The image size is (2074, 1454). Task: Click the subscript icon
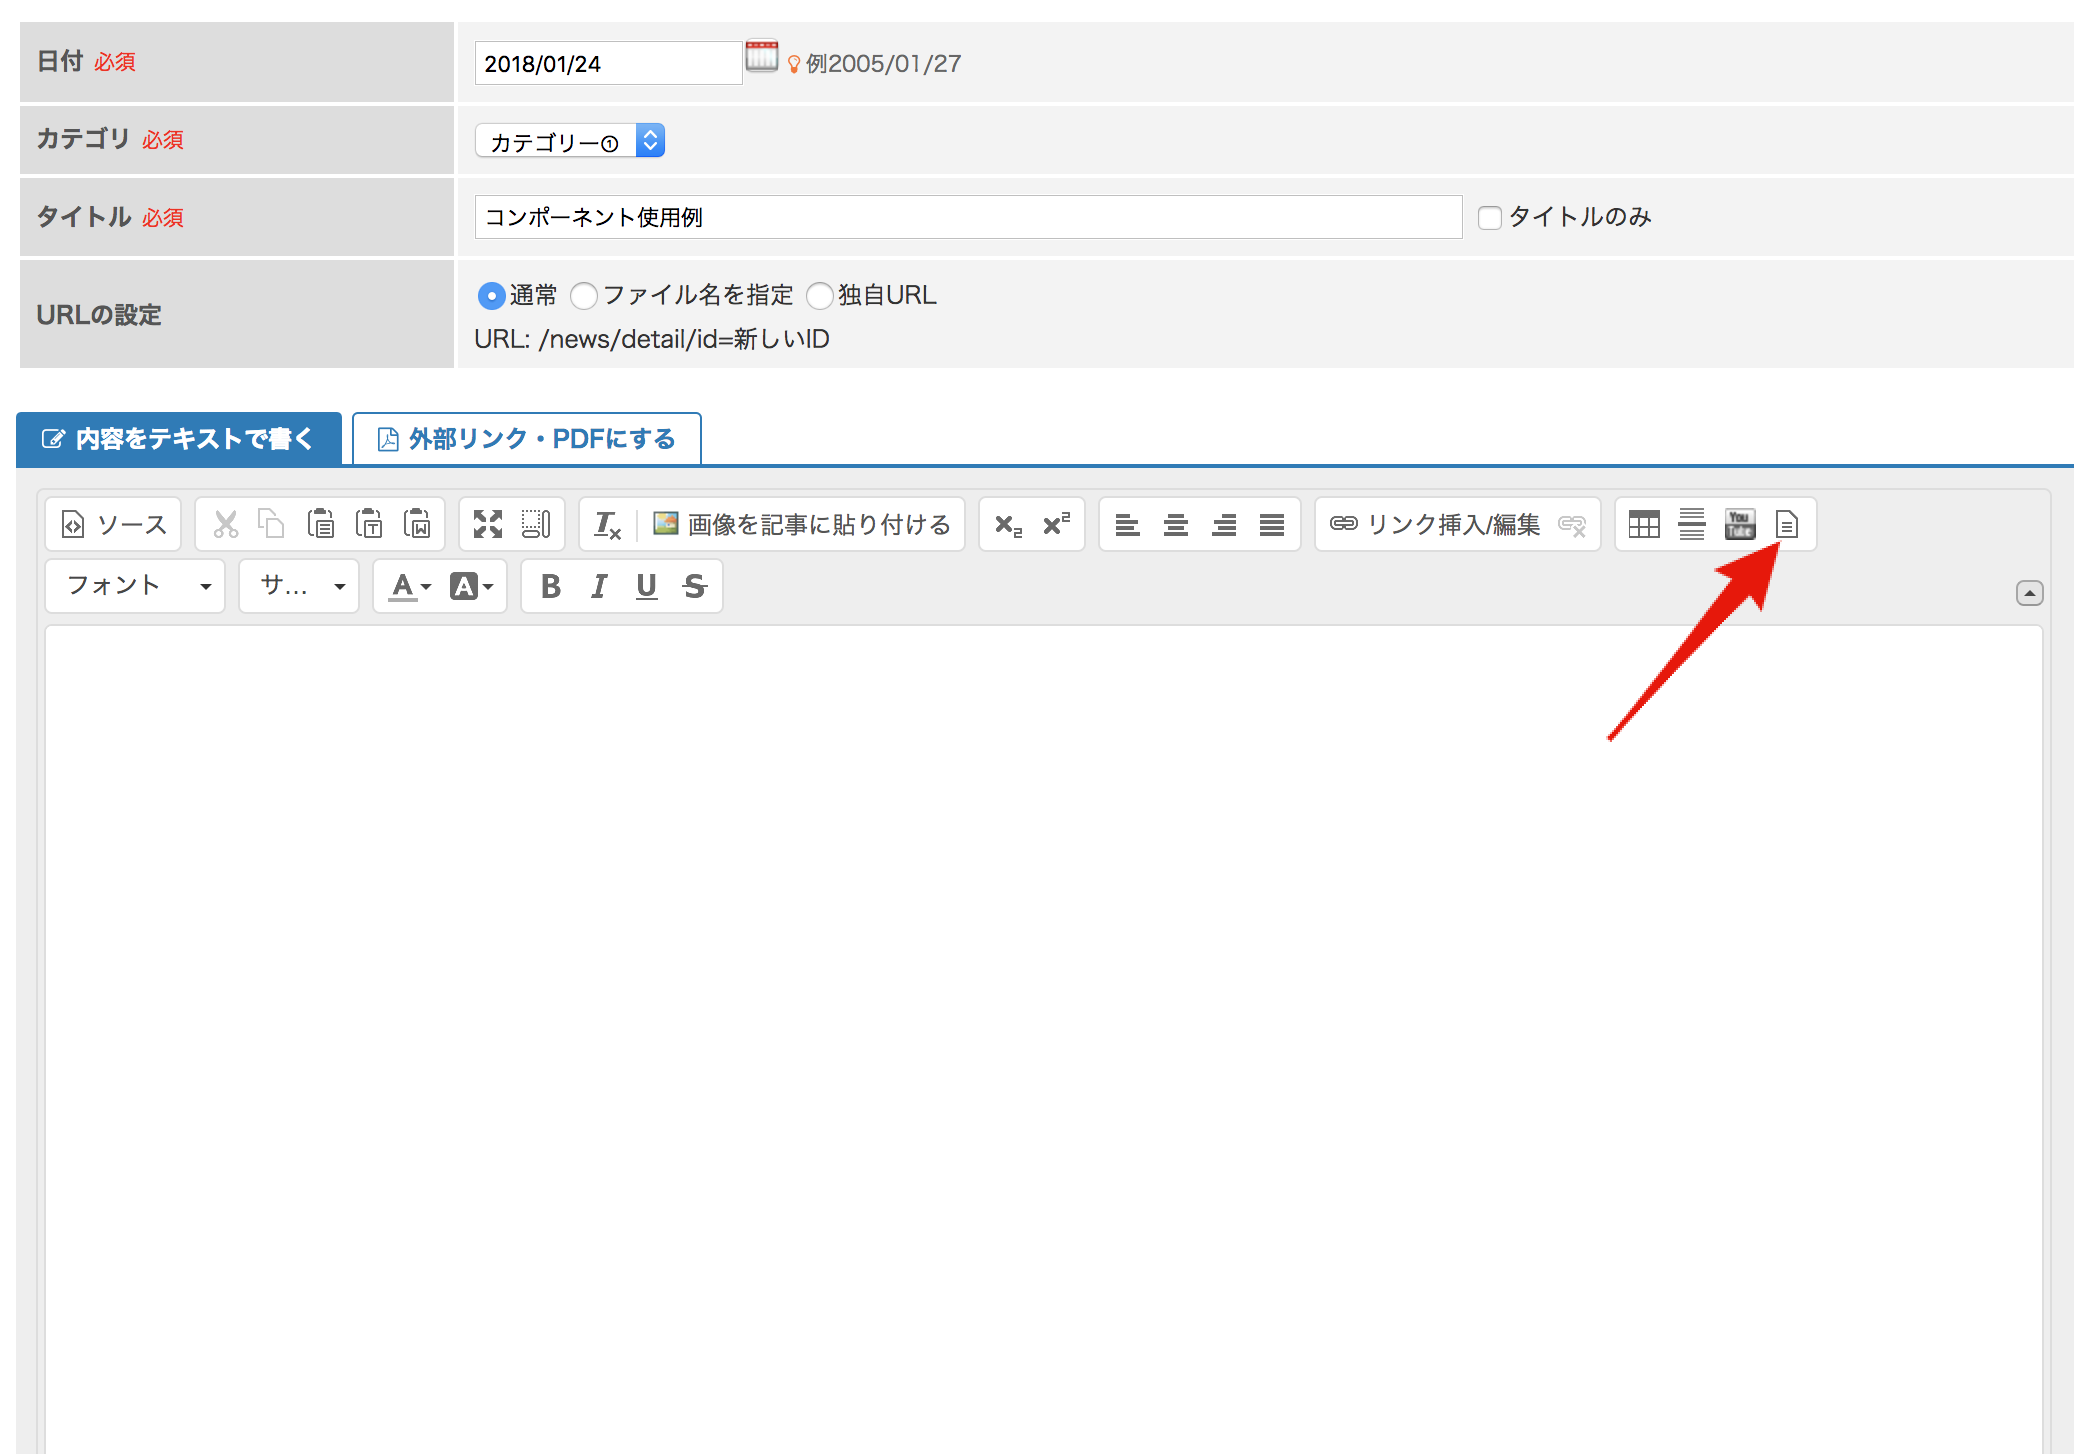click(1008, 524)
